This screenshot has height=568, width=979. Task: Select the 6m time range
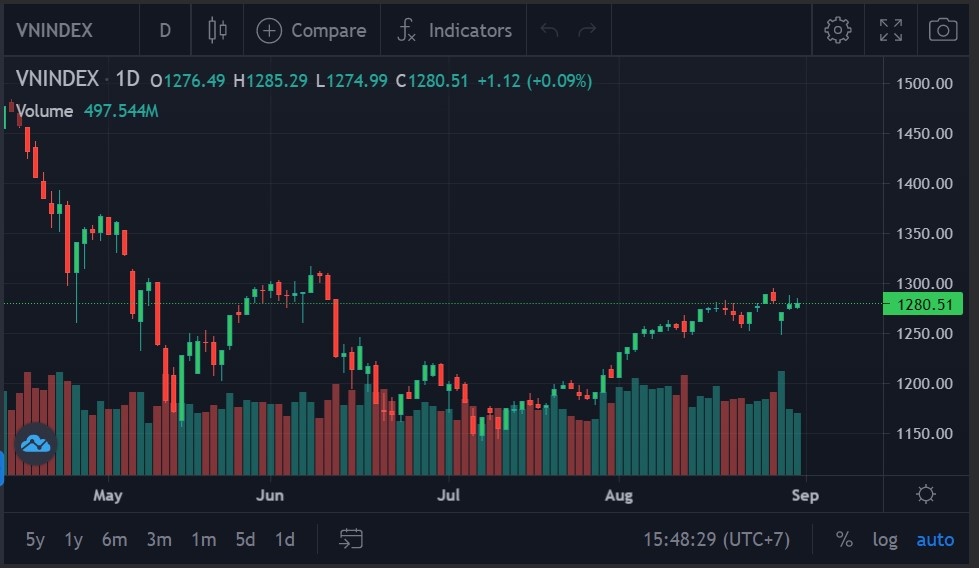[114, 539]
